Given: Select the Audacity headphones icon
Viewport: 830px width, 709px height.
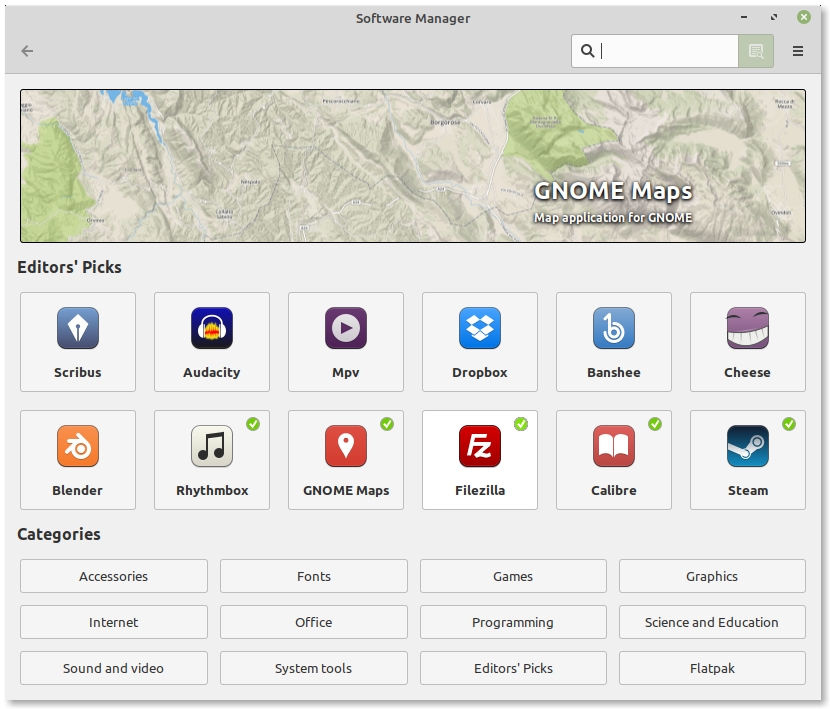Looking at the screenshot, I should 212,328.
